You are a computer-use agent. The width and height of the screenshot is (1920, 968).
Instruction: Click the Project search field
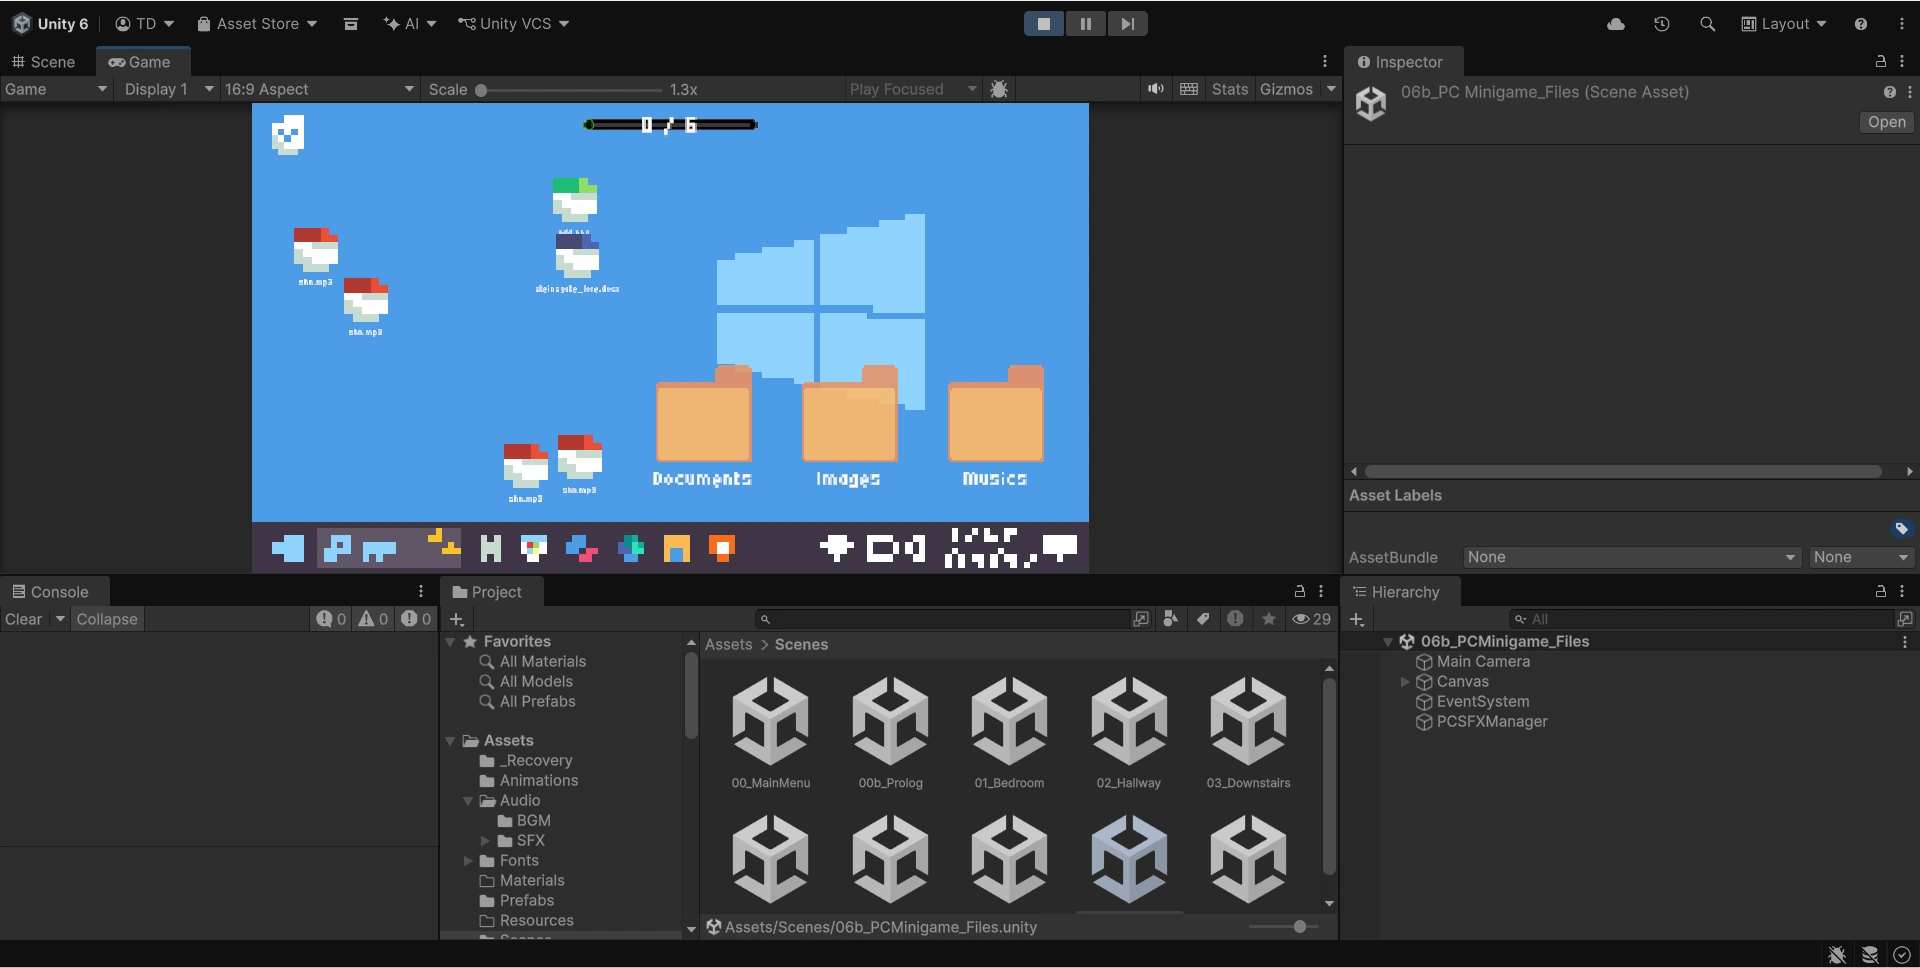click(x=942, y=619)
